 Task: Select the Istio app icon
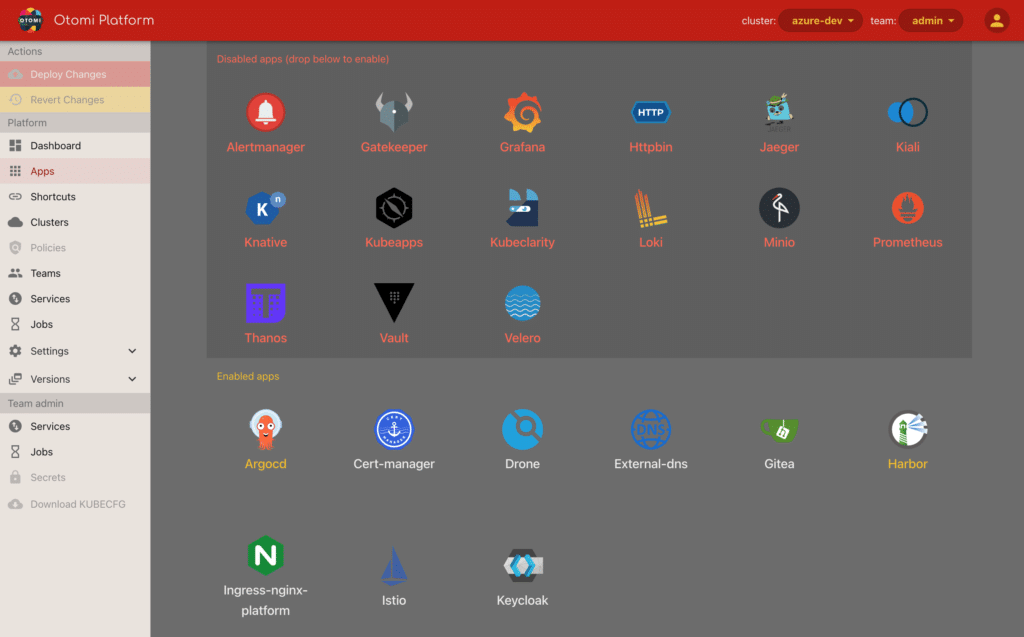tap(394, 566)
